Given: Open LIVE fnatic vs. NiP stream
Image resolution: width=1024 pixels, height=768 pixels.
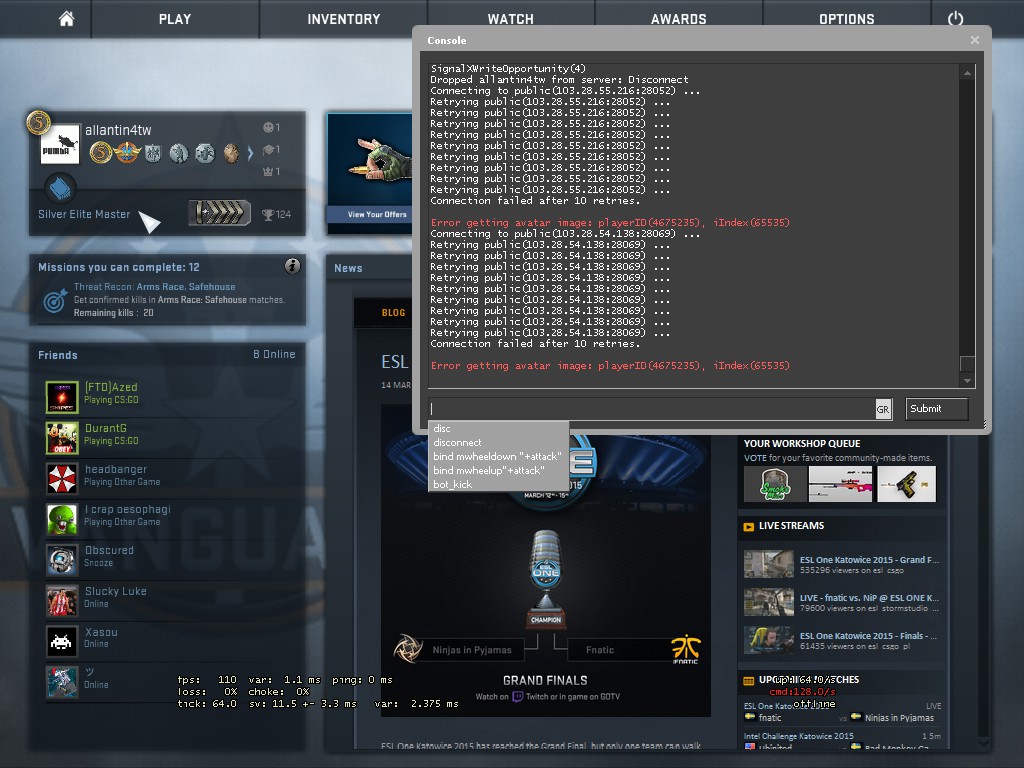Looking at the screenshot, I should [842, 602].
